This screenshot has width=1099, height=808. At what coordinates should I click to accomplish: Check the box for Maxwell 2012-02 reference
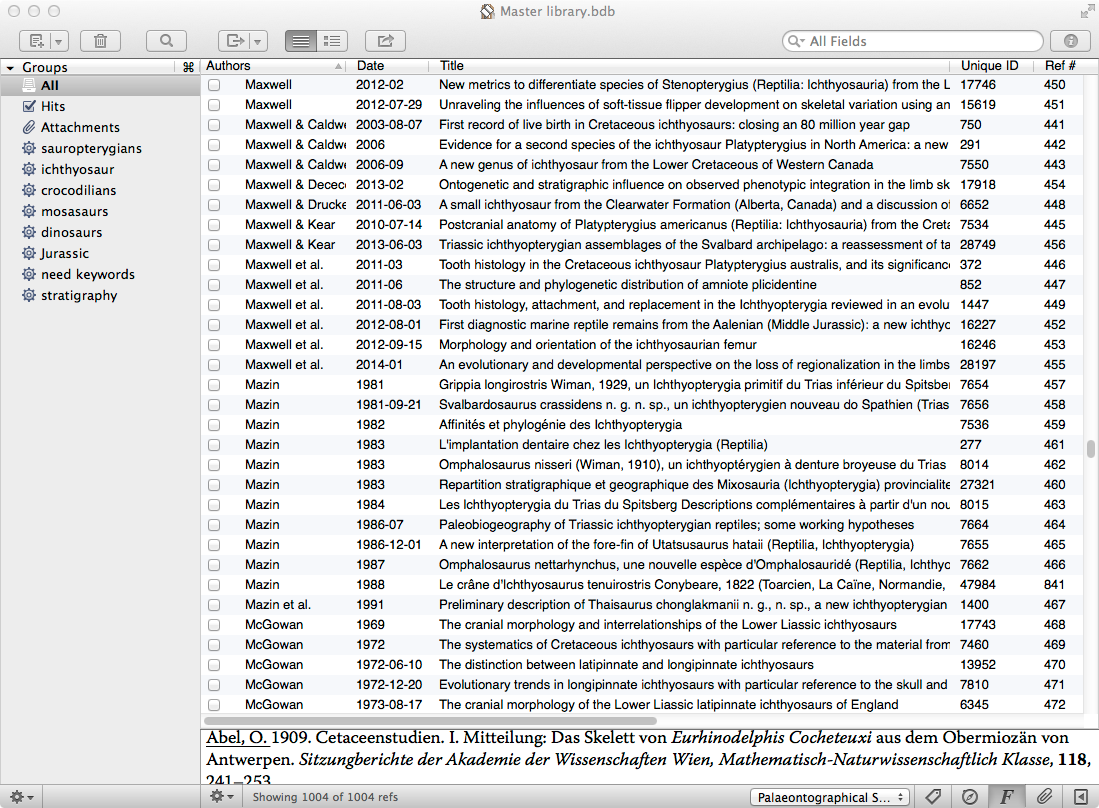click(x=214, y=85)
